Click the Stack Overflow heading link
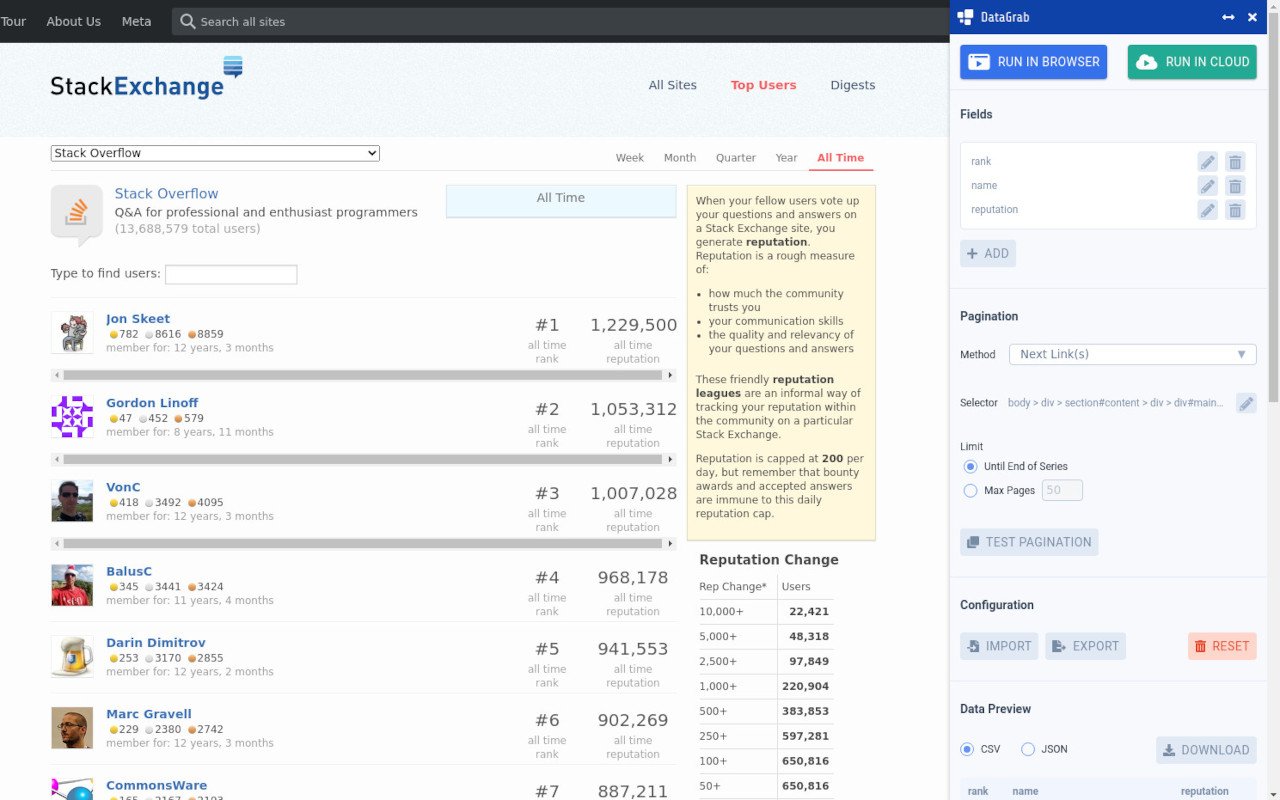This screenshot has height=800, width=1280. coord(166,194)
